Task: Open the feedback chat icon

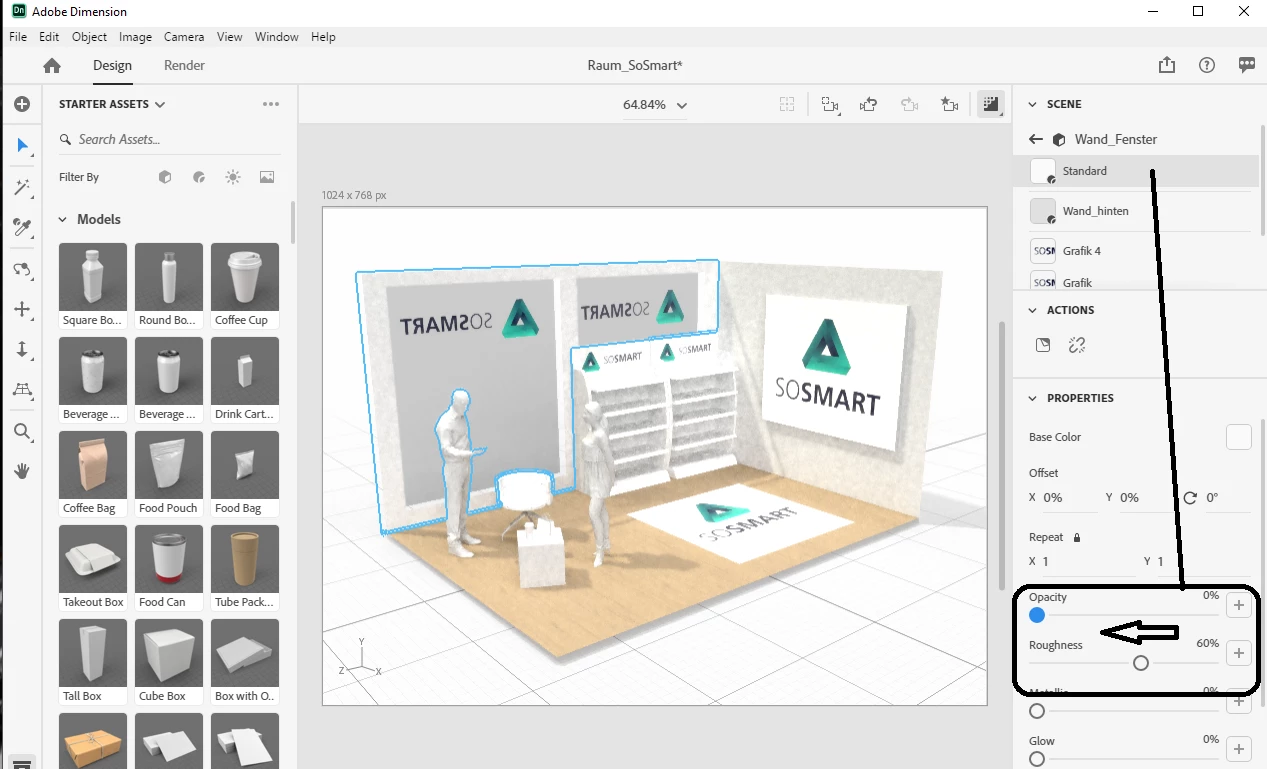Action: point(1247,65)
